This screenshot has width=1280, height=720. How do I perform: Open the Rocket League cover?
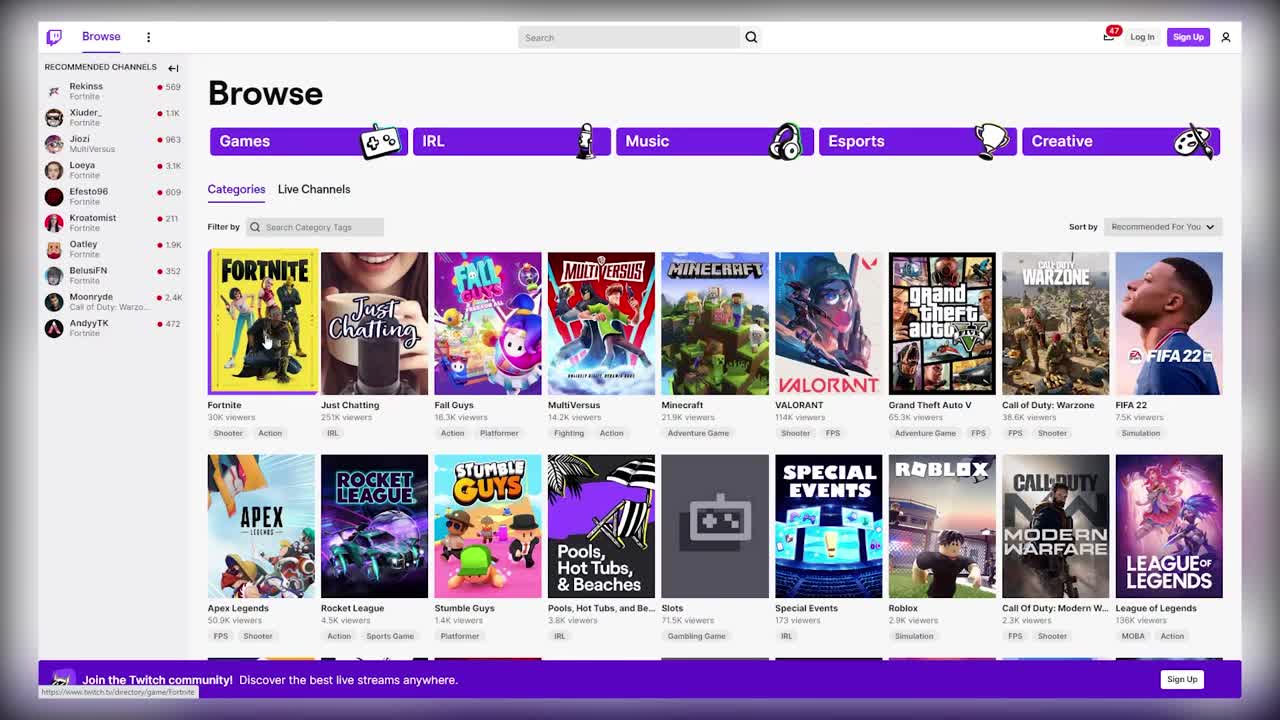(374, 526)
